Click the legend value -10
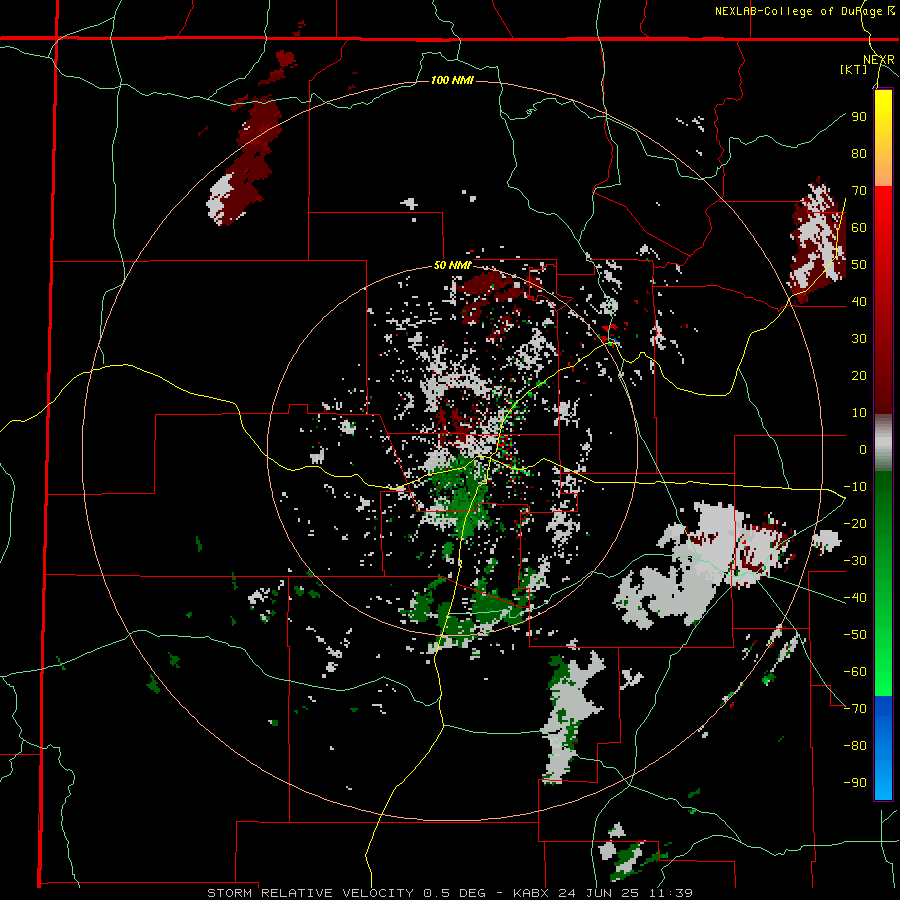Viewport: 900px width, 900px height. pyautogui.click(x=855, y=487)
